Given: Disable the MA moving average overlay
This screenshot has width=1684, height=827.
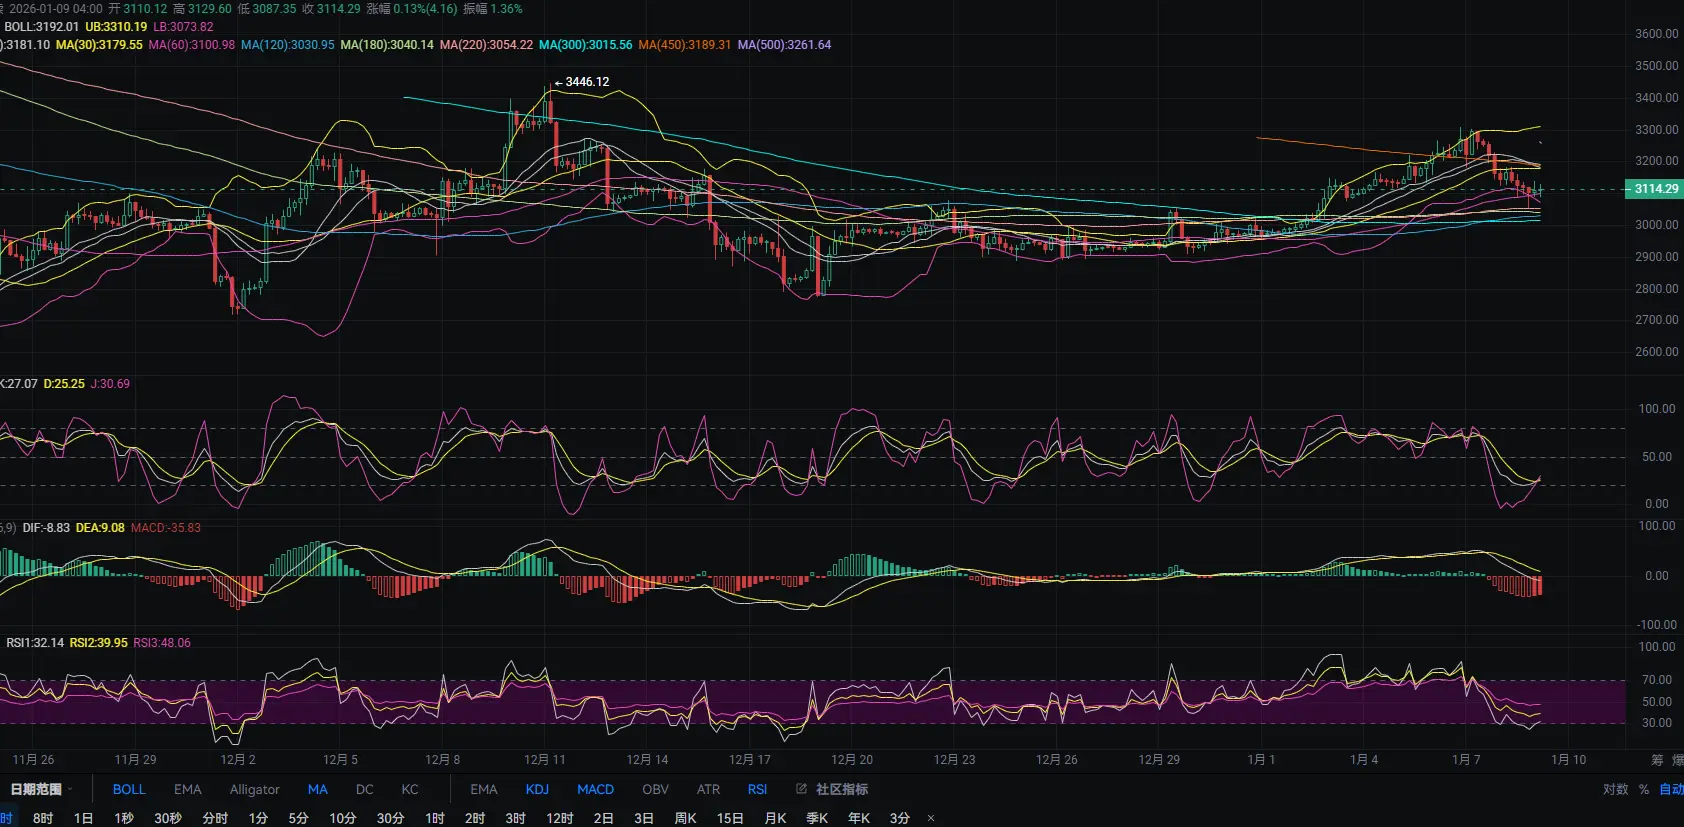Looking at the screenshot, I should click(x=317, y=789).
